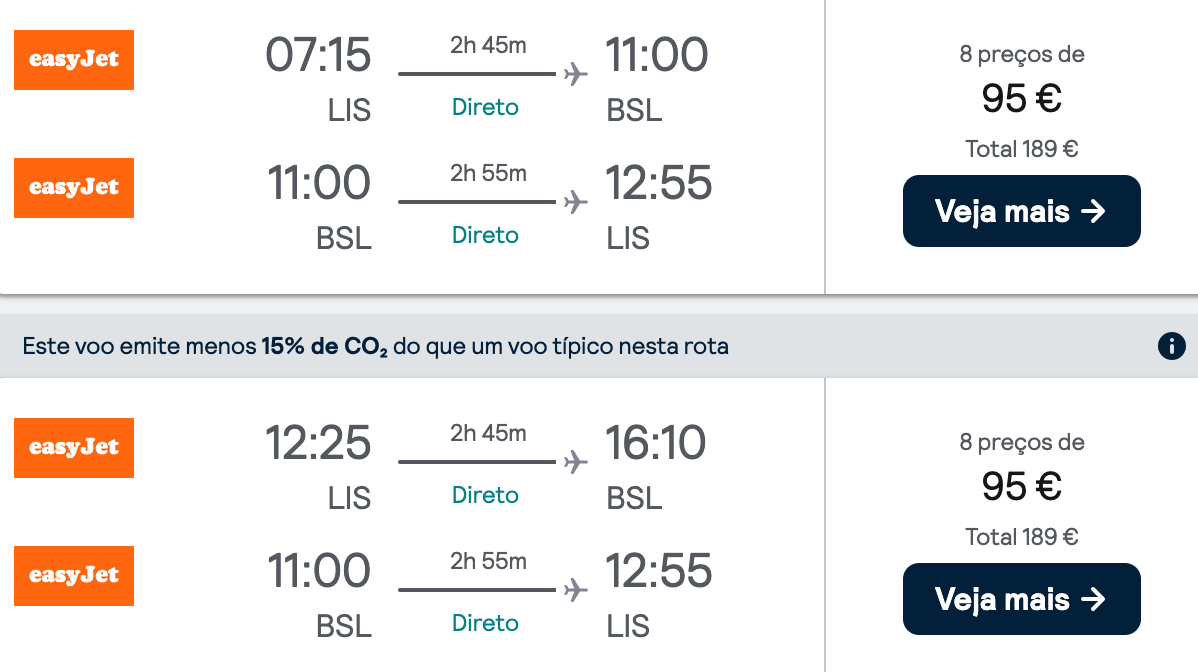Click 95 € price in second result
This screenshot has height=672, width=1198.
pyautogui.click(x=1022, y=486)
